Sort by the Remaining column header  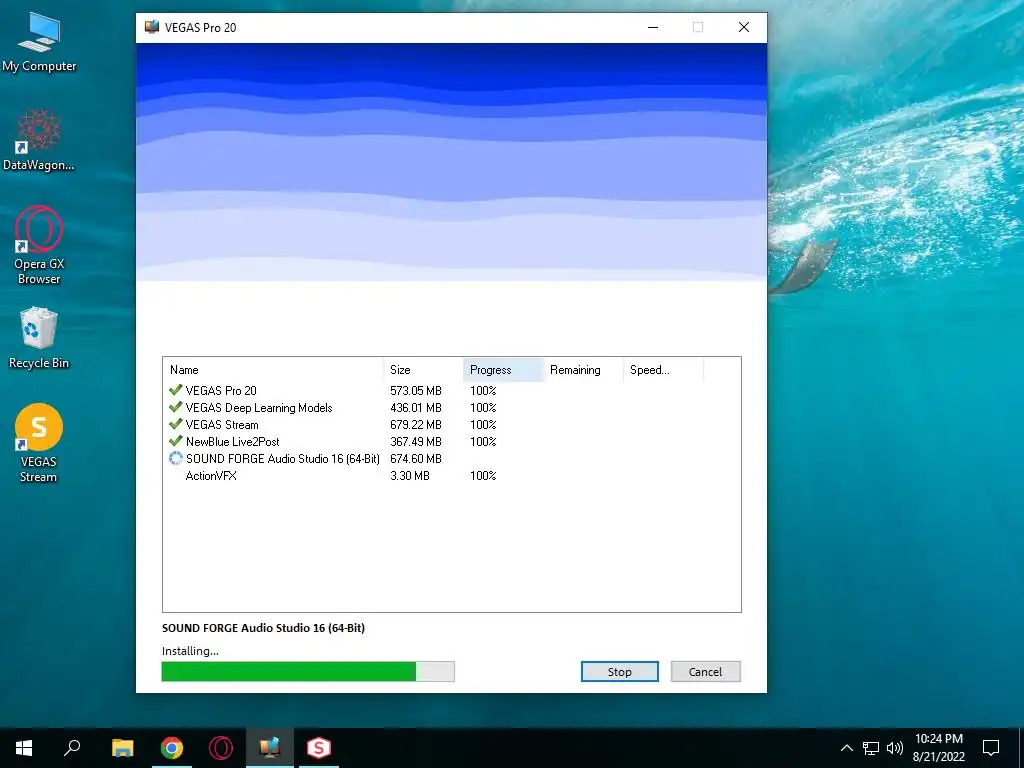point(583,370)
